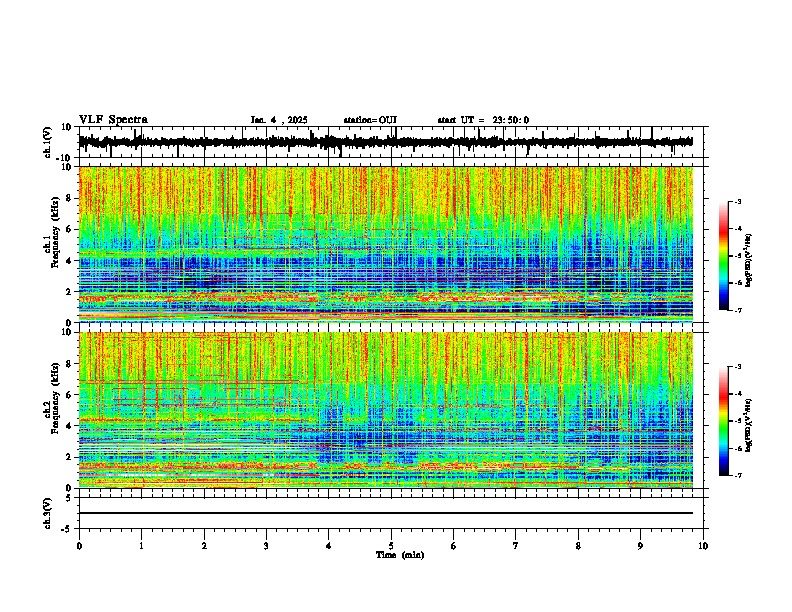Image resolution: width=792 pixels, height=612 pixels.
Task: Click the ch.1 spectrogram color scale bar
Action: pos(723,256)
